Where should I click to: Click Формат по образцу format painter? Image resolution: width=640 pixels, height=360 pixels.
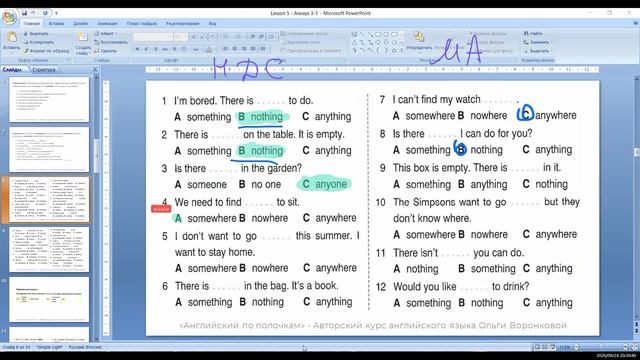point(46,51)
